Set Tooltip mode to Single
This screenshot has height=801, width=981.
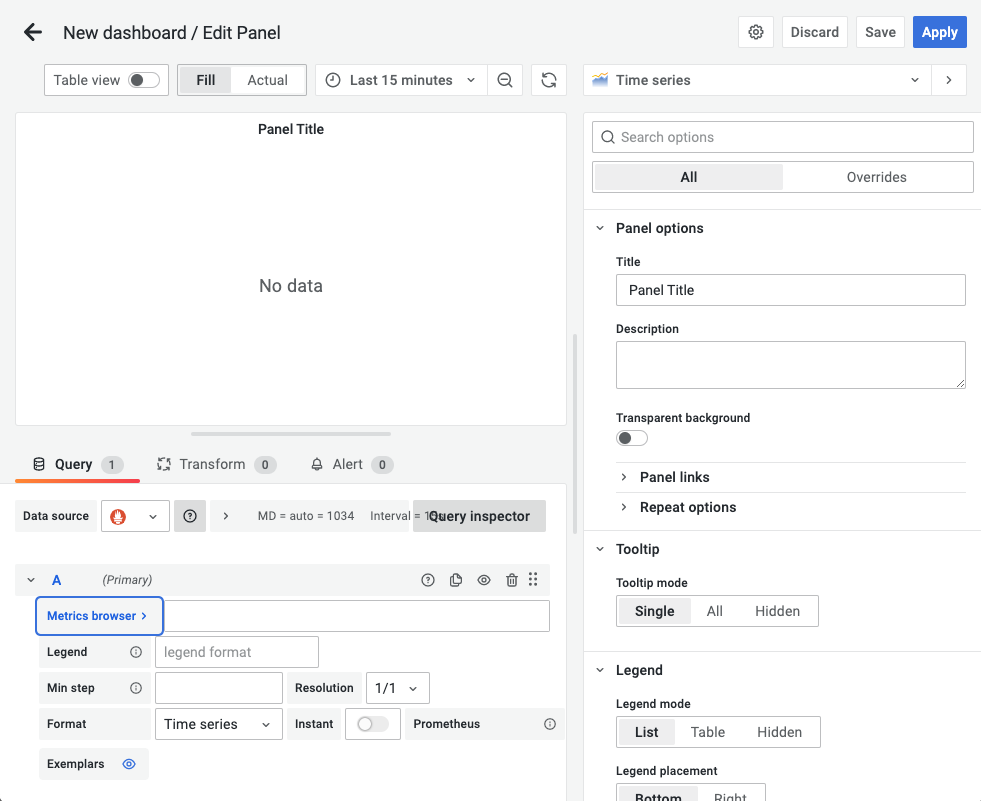coord(654,611)
